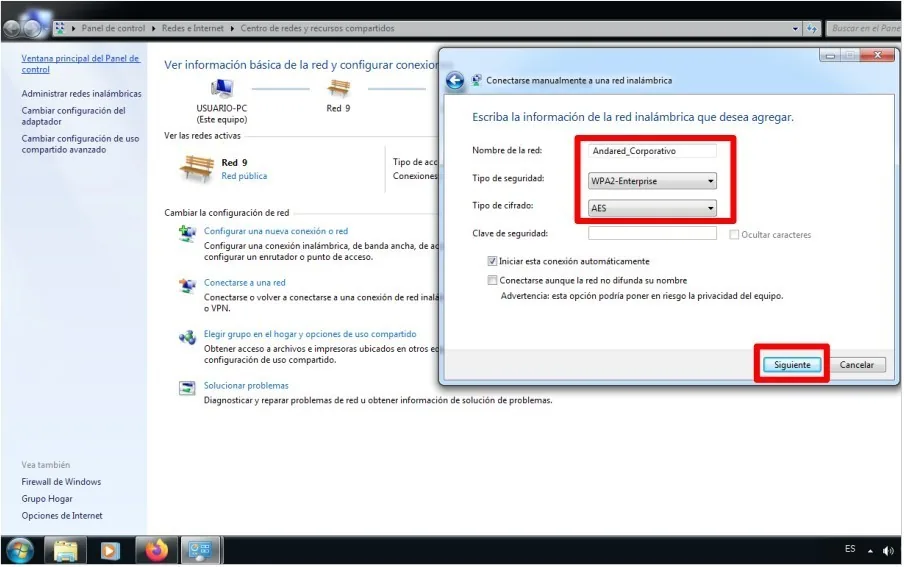Expand breadcrumb arrow after Redes e Internet
The image size is (904, 567).
232,28
